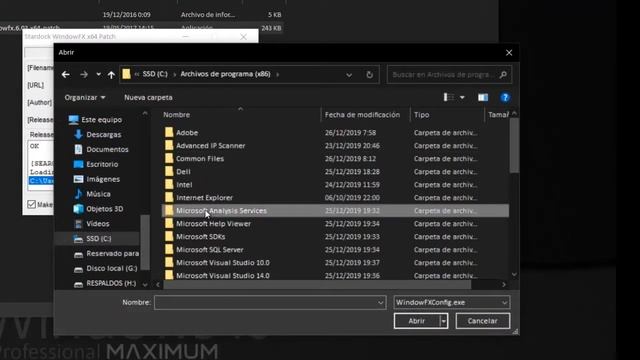The image size is (640, 360).
Task: Select Microsoft Analysis Services folder
Action: click(336, 211)
